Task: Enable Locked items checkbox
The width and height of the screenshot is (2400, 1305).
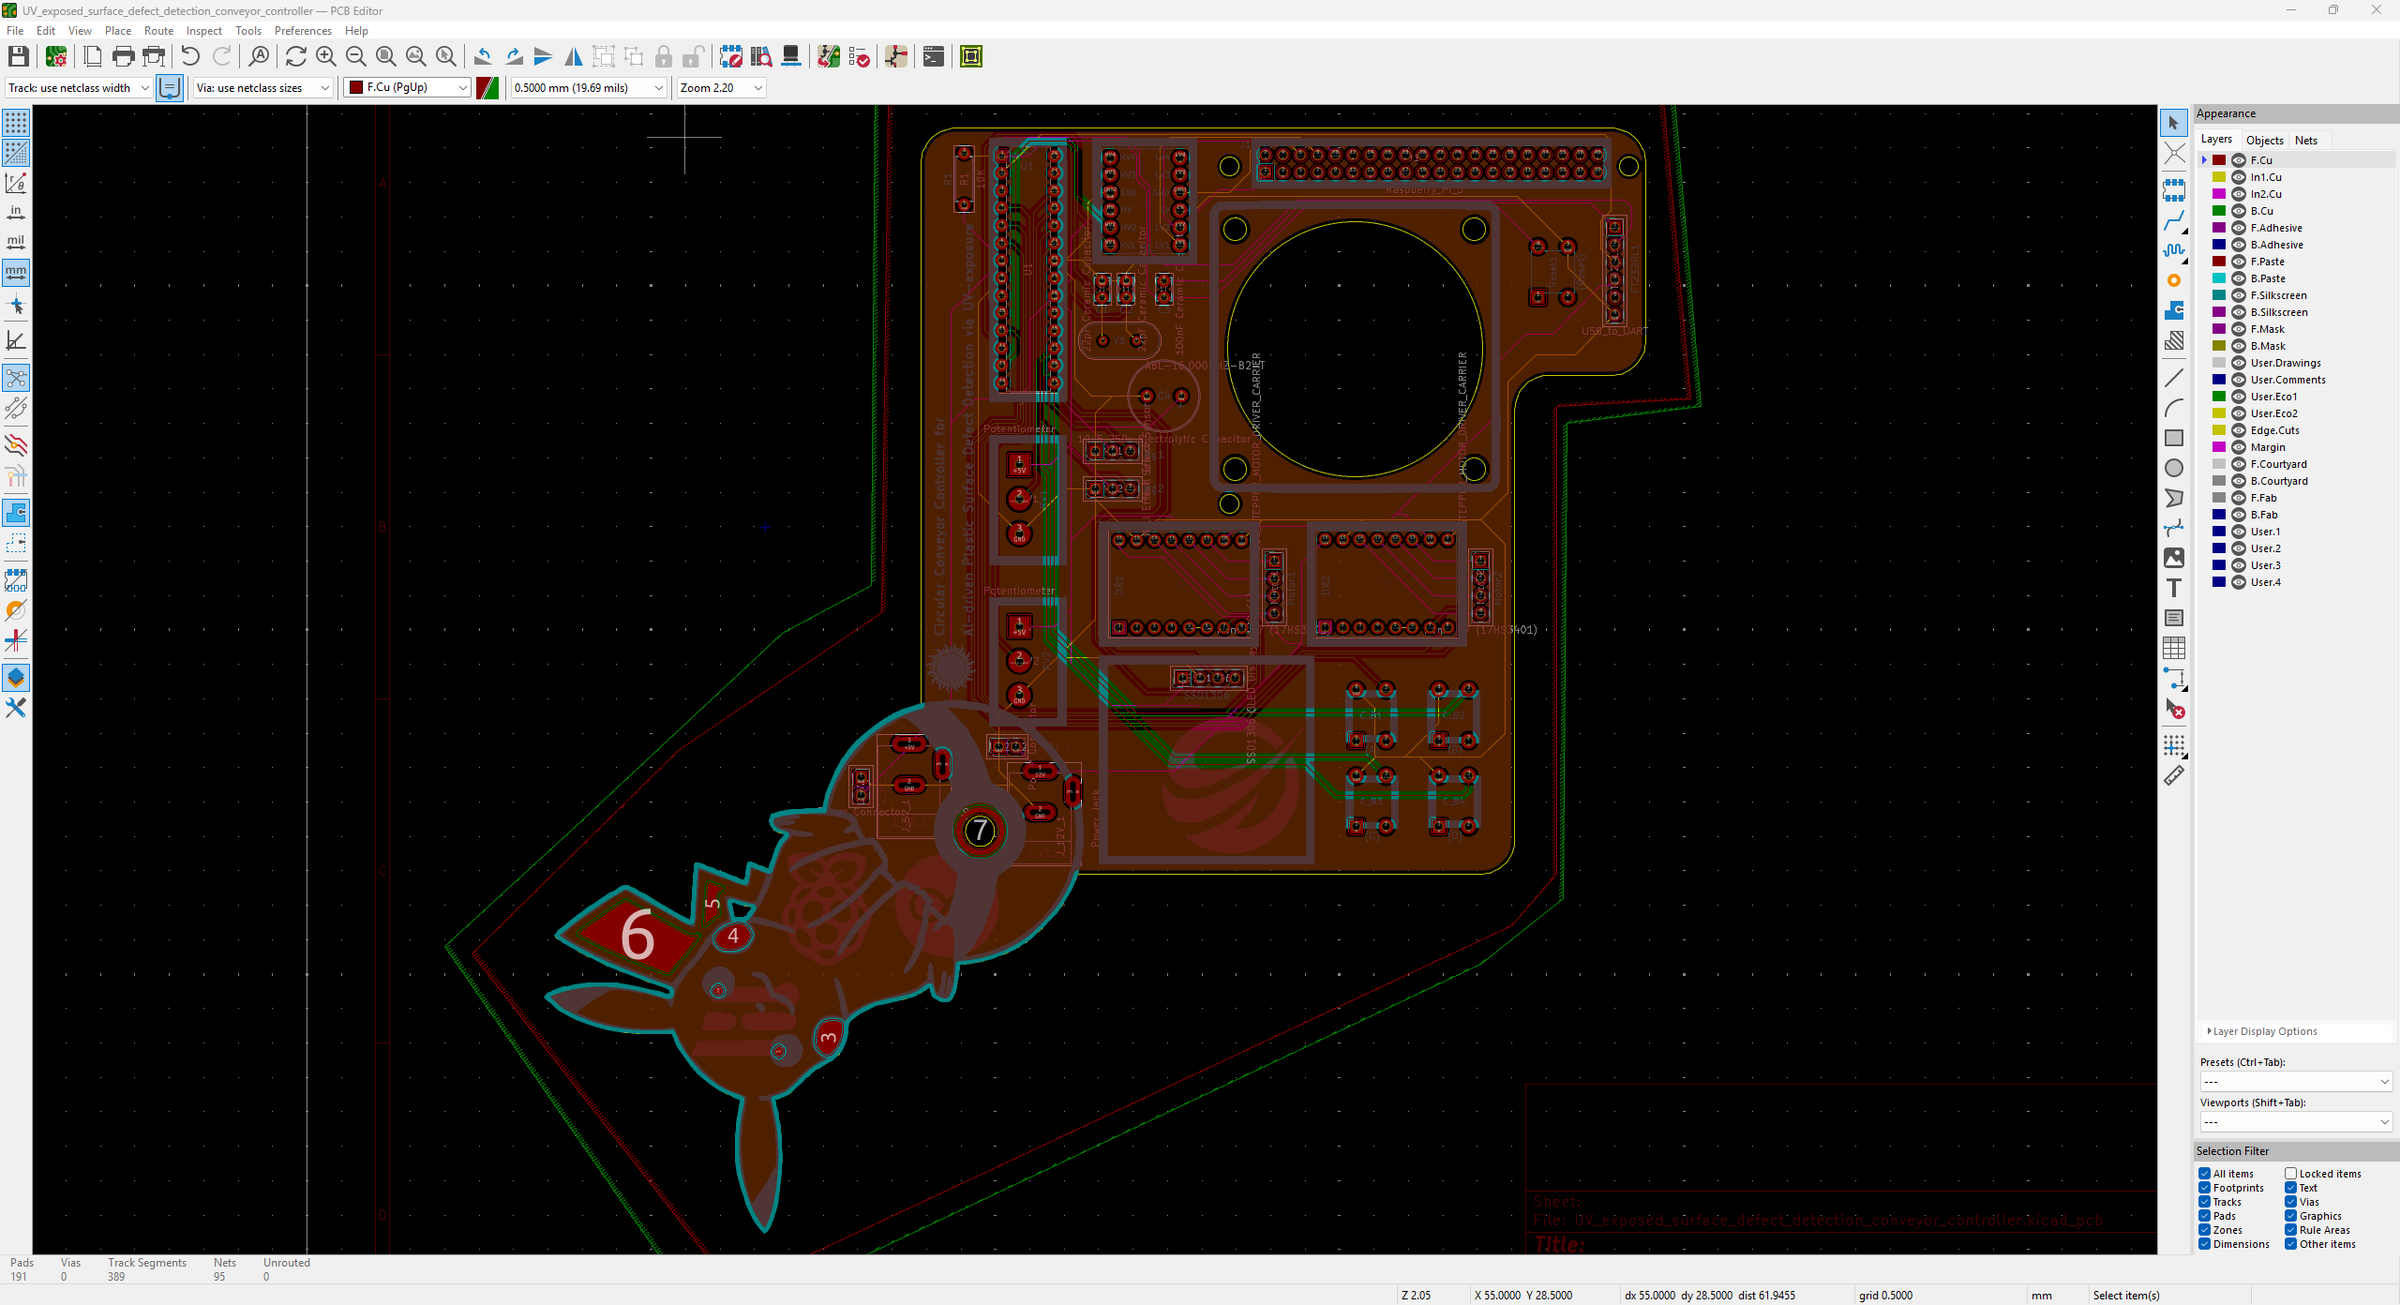Action: click(x=2290, y=1174)
